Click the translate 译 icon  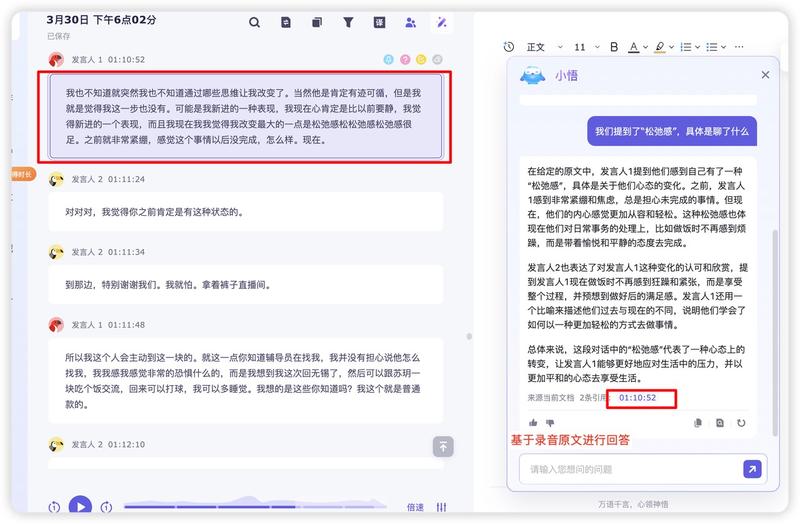click(x=379, y=22)
